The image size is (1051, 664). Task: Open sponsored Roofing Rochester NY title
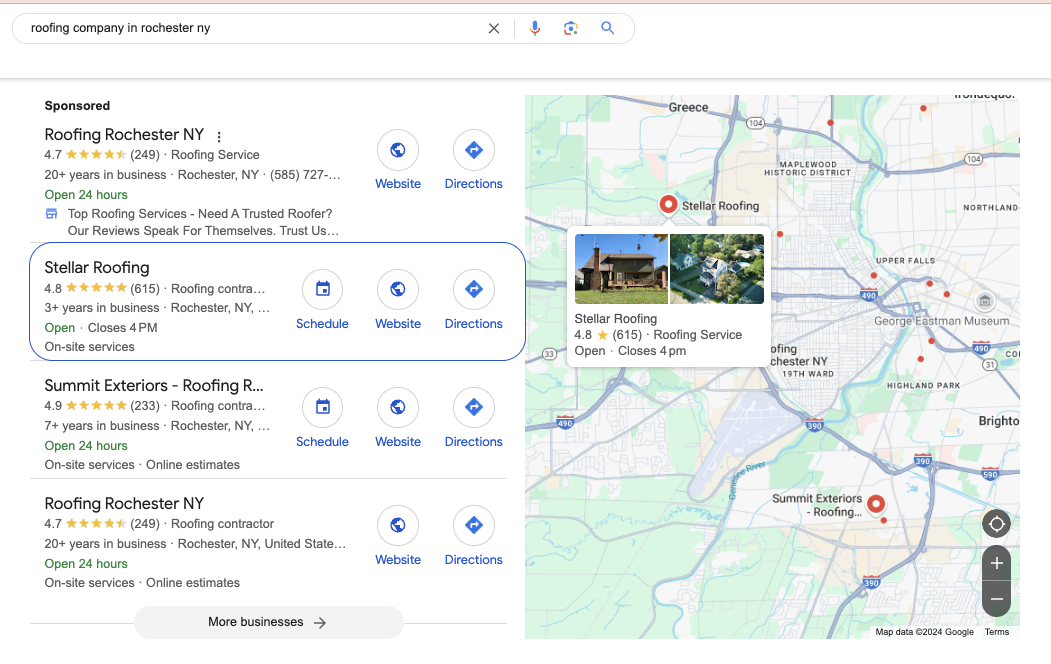click(x=124, y=134)
